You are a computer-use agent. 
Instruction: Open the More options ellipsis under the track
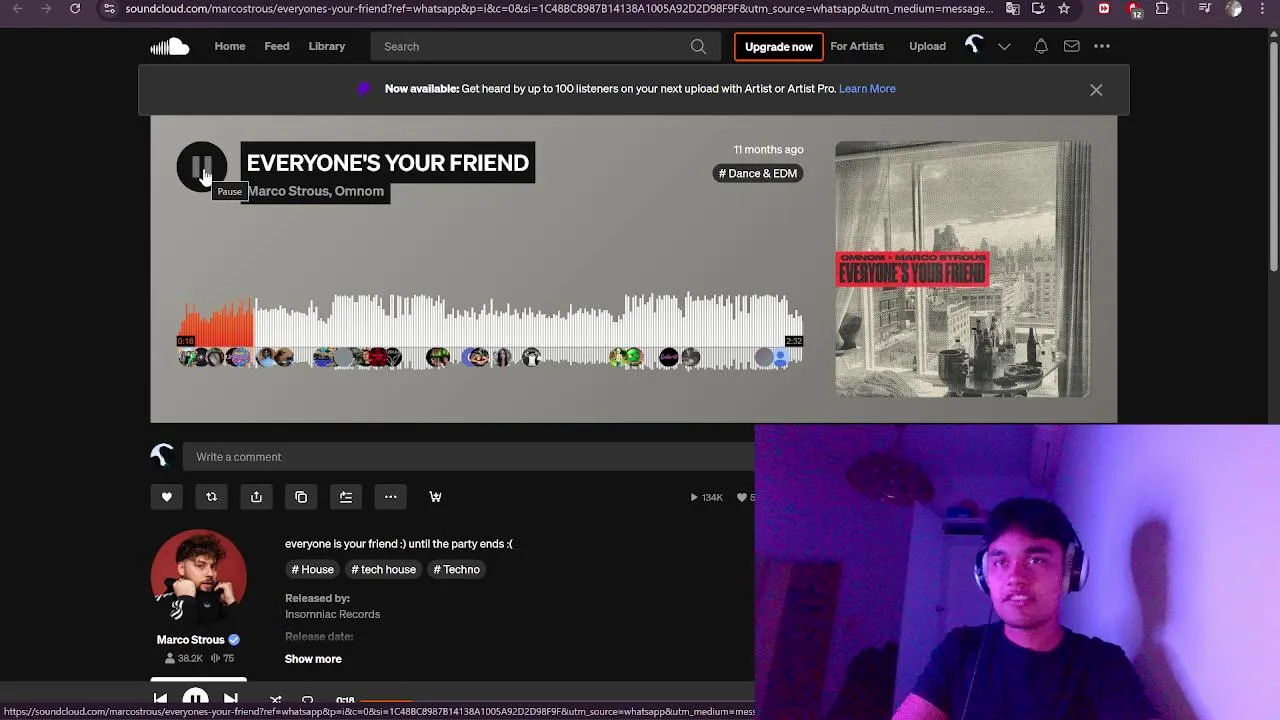391,497
